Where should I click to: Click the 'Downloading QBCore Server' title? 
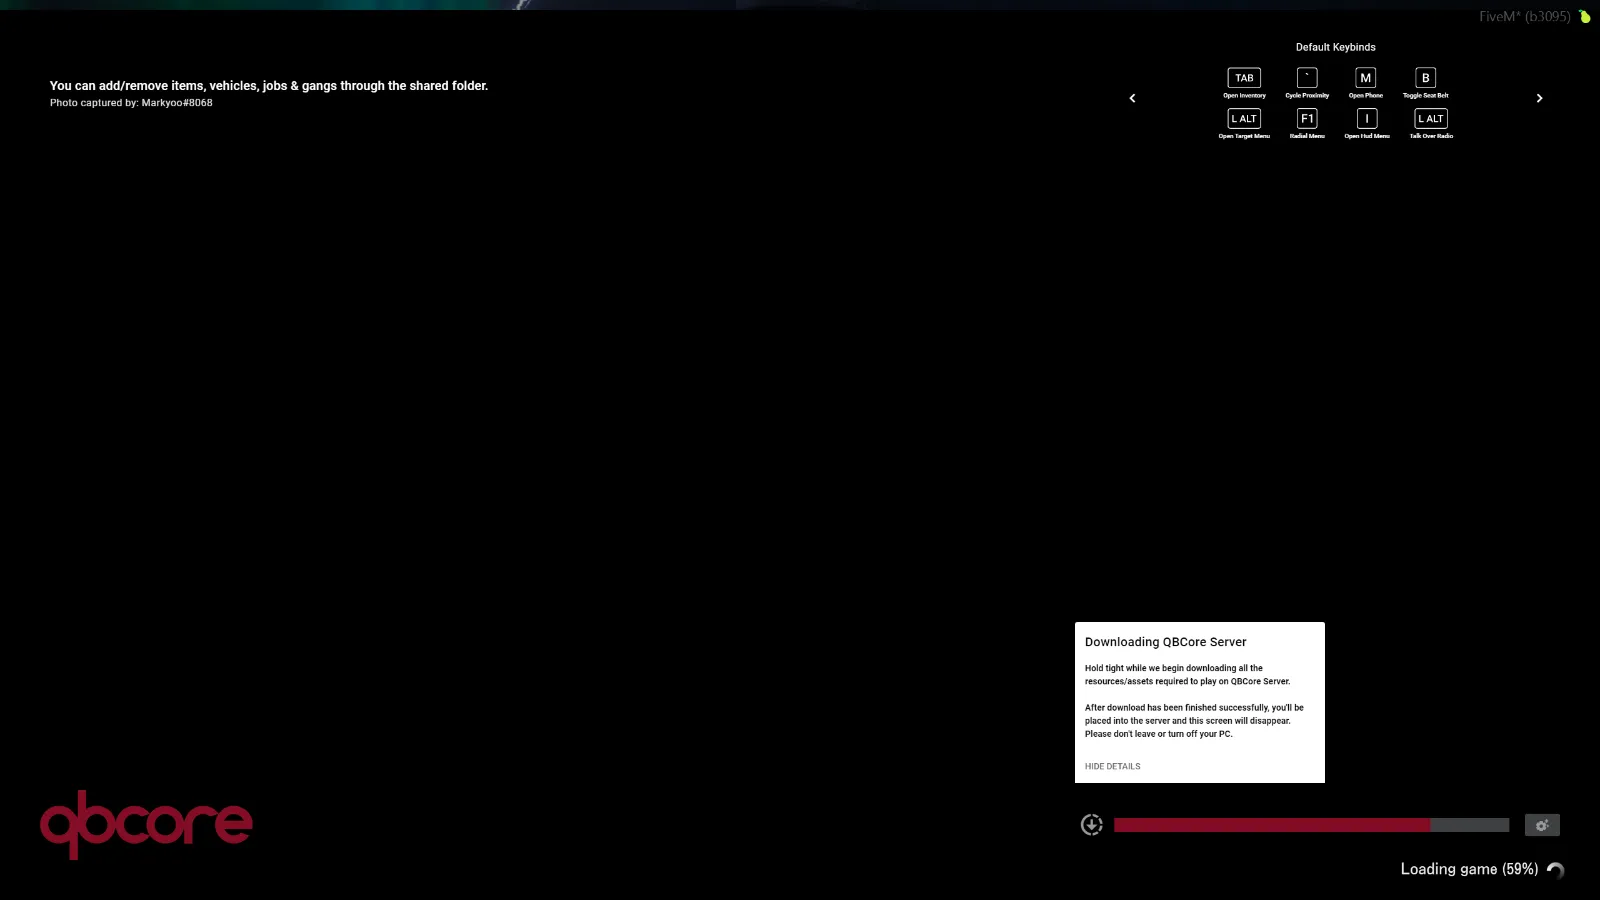pos(1165,642)
